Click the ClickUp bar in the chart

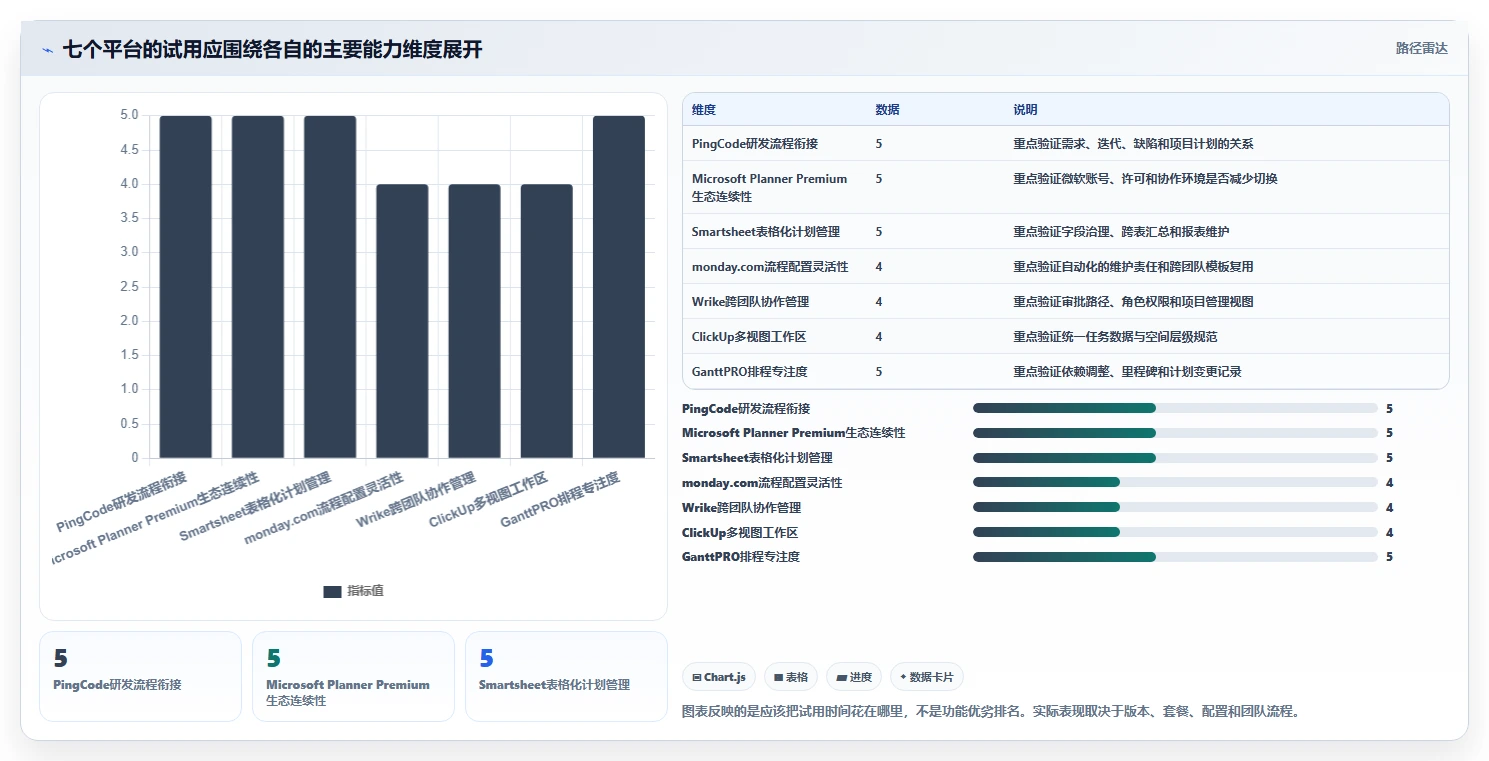547,321
